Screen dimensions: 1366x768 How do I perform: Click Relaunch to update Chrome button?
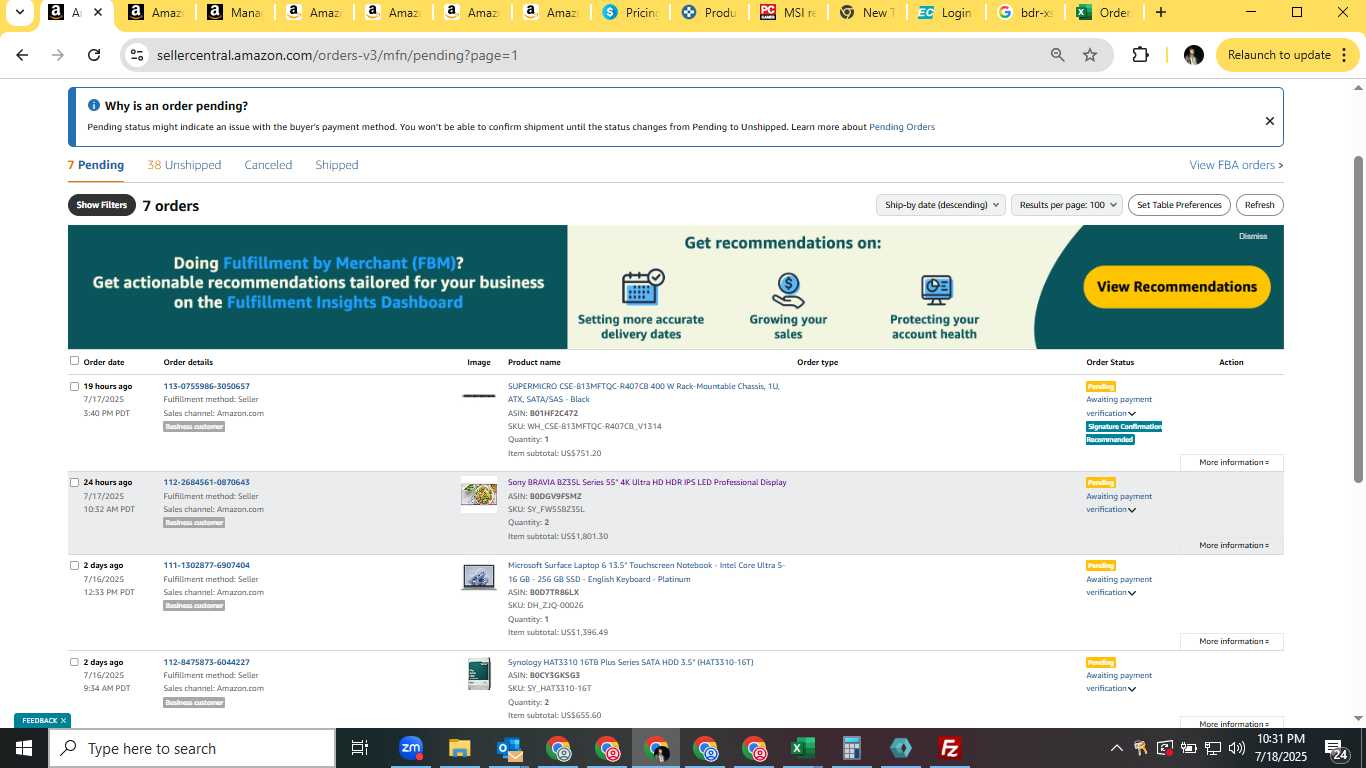(x=1288, y=55)
